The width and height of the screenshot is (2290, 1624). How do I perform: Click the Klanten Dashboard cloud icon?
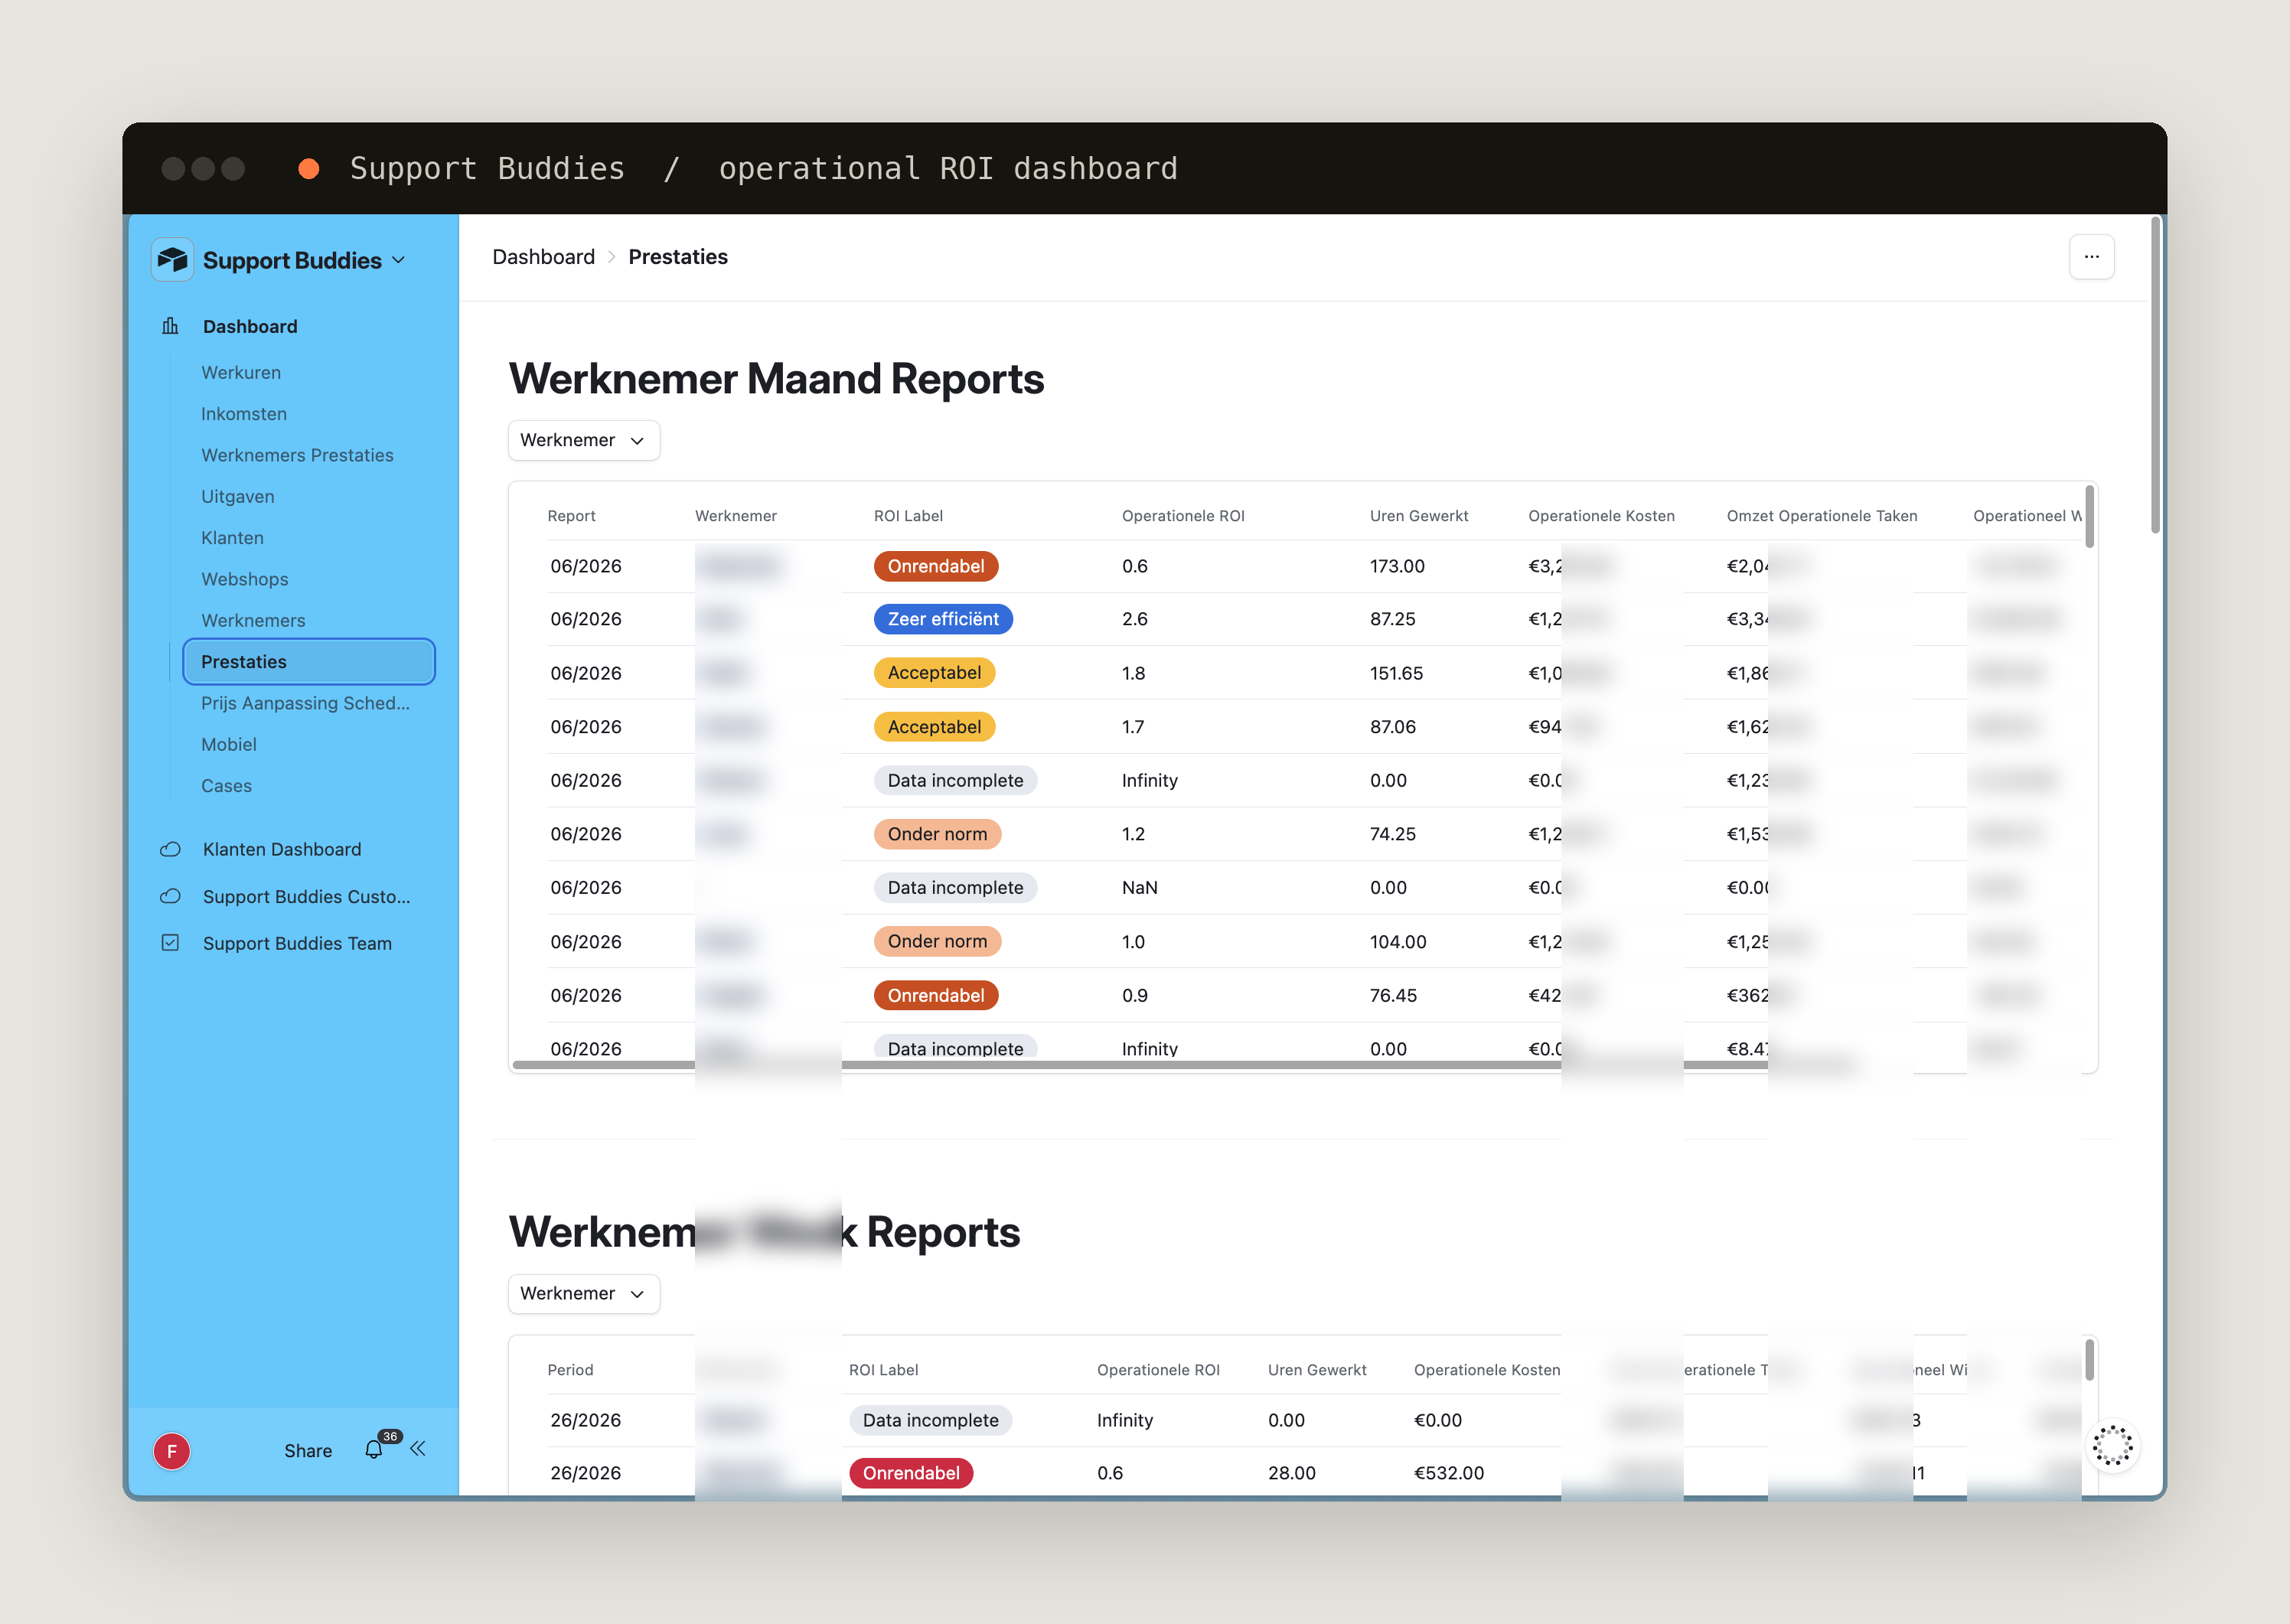coord(170,849)
